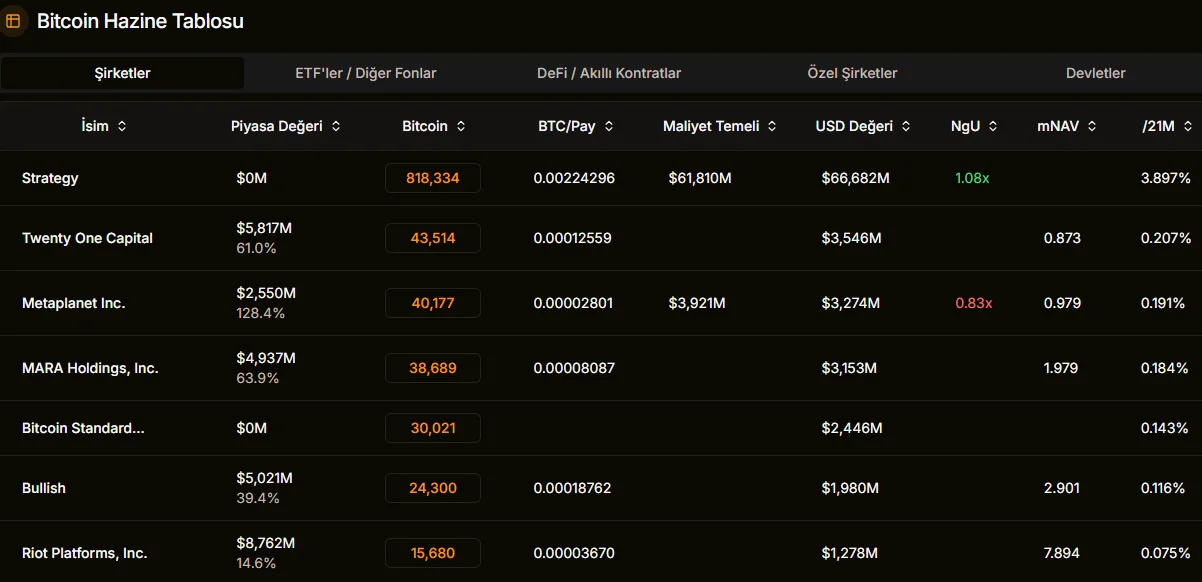Switch to the Devletler tab
The height and width of the screenshot is (582, 1202).
1096,73
